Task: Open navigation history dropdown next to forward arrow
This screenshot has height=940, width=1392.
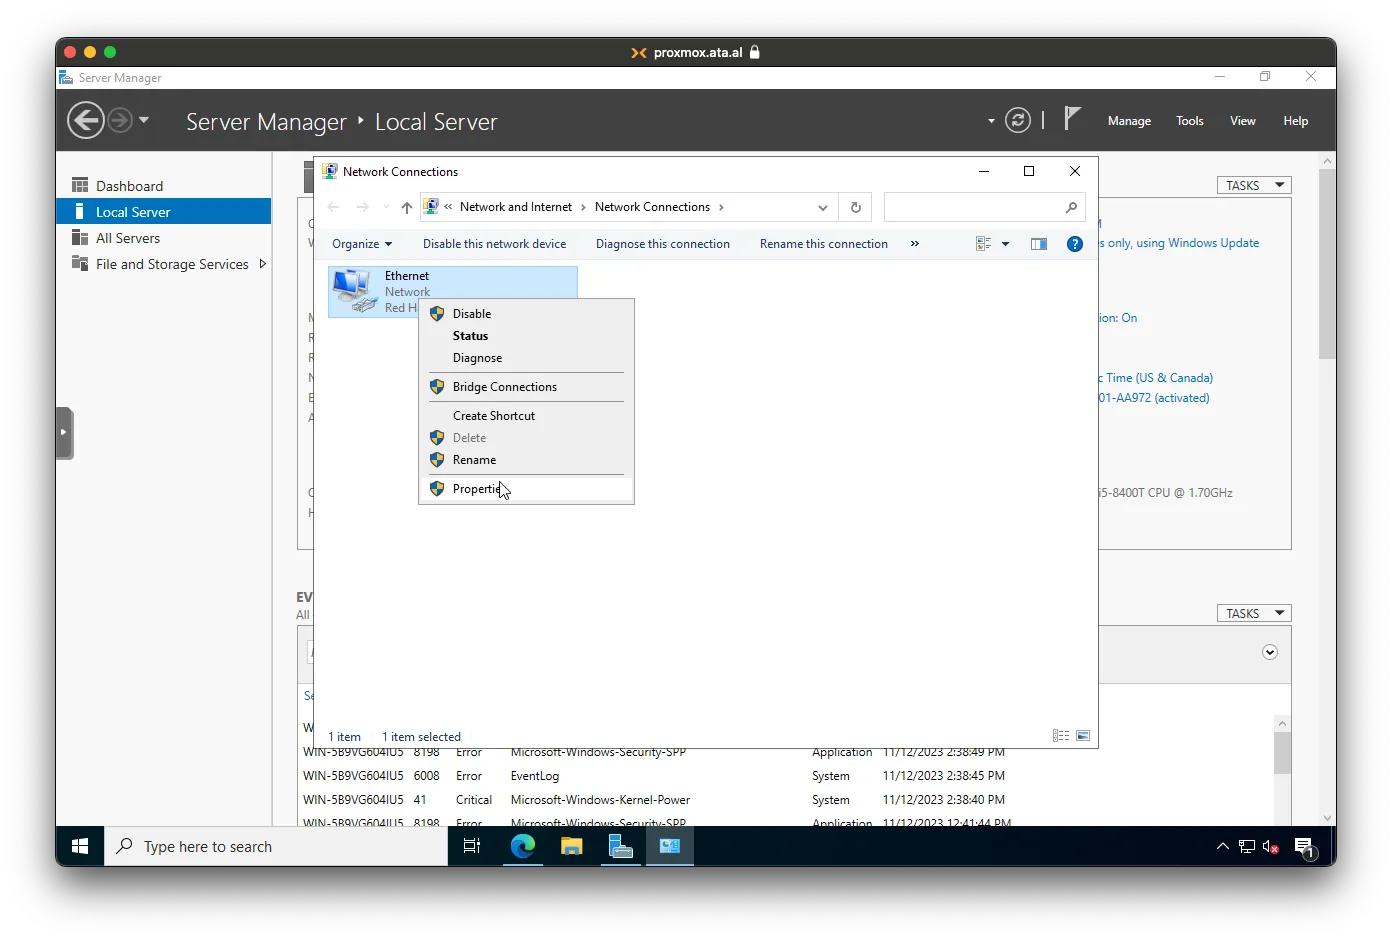Action: [x=144, y=120]
